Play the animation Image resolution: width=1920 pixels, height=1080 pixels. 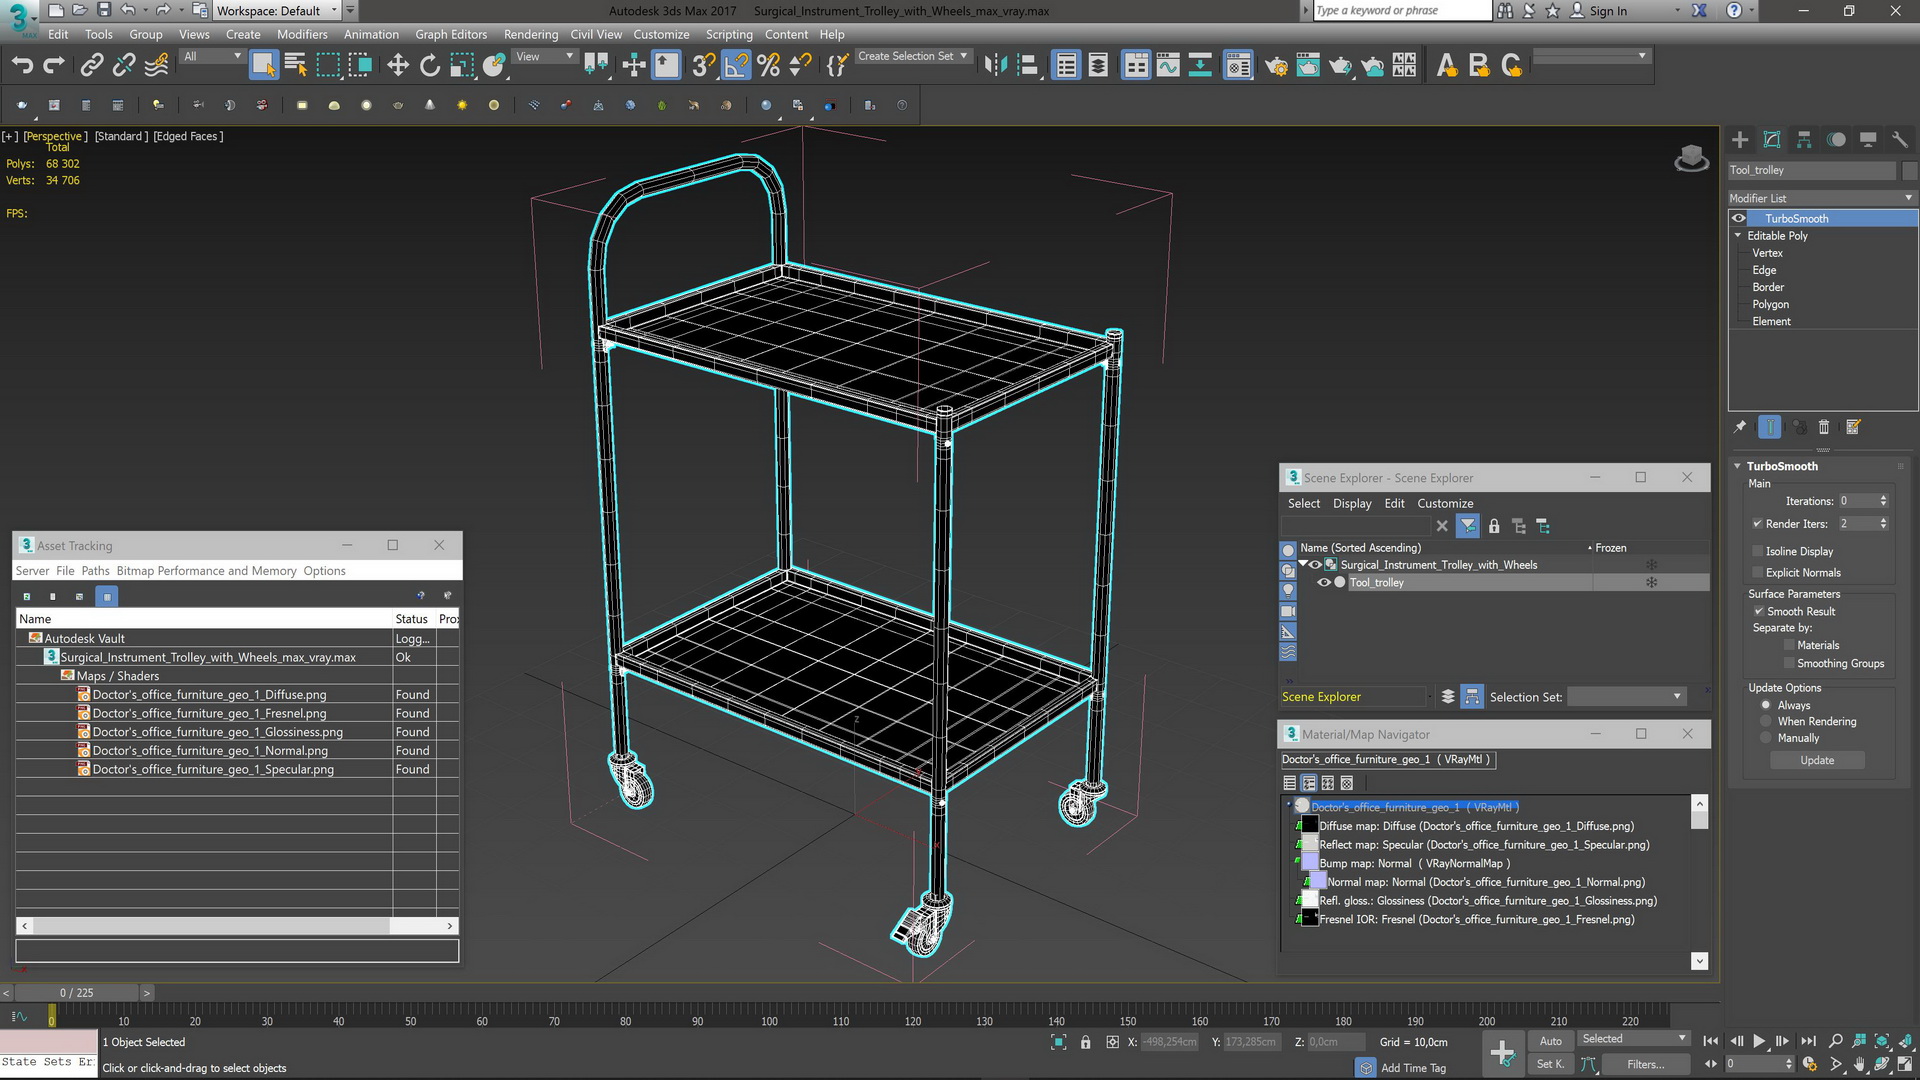1759,1041
